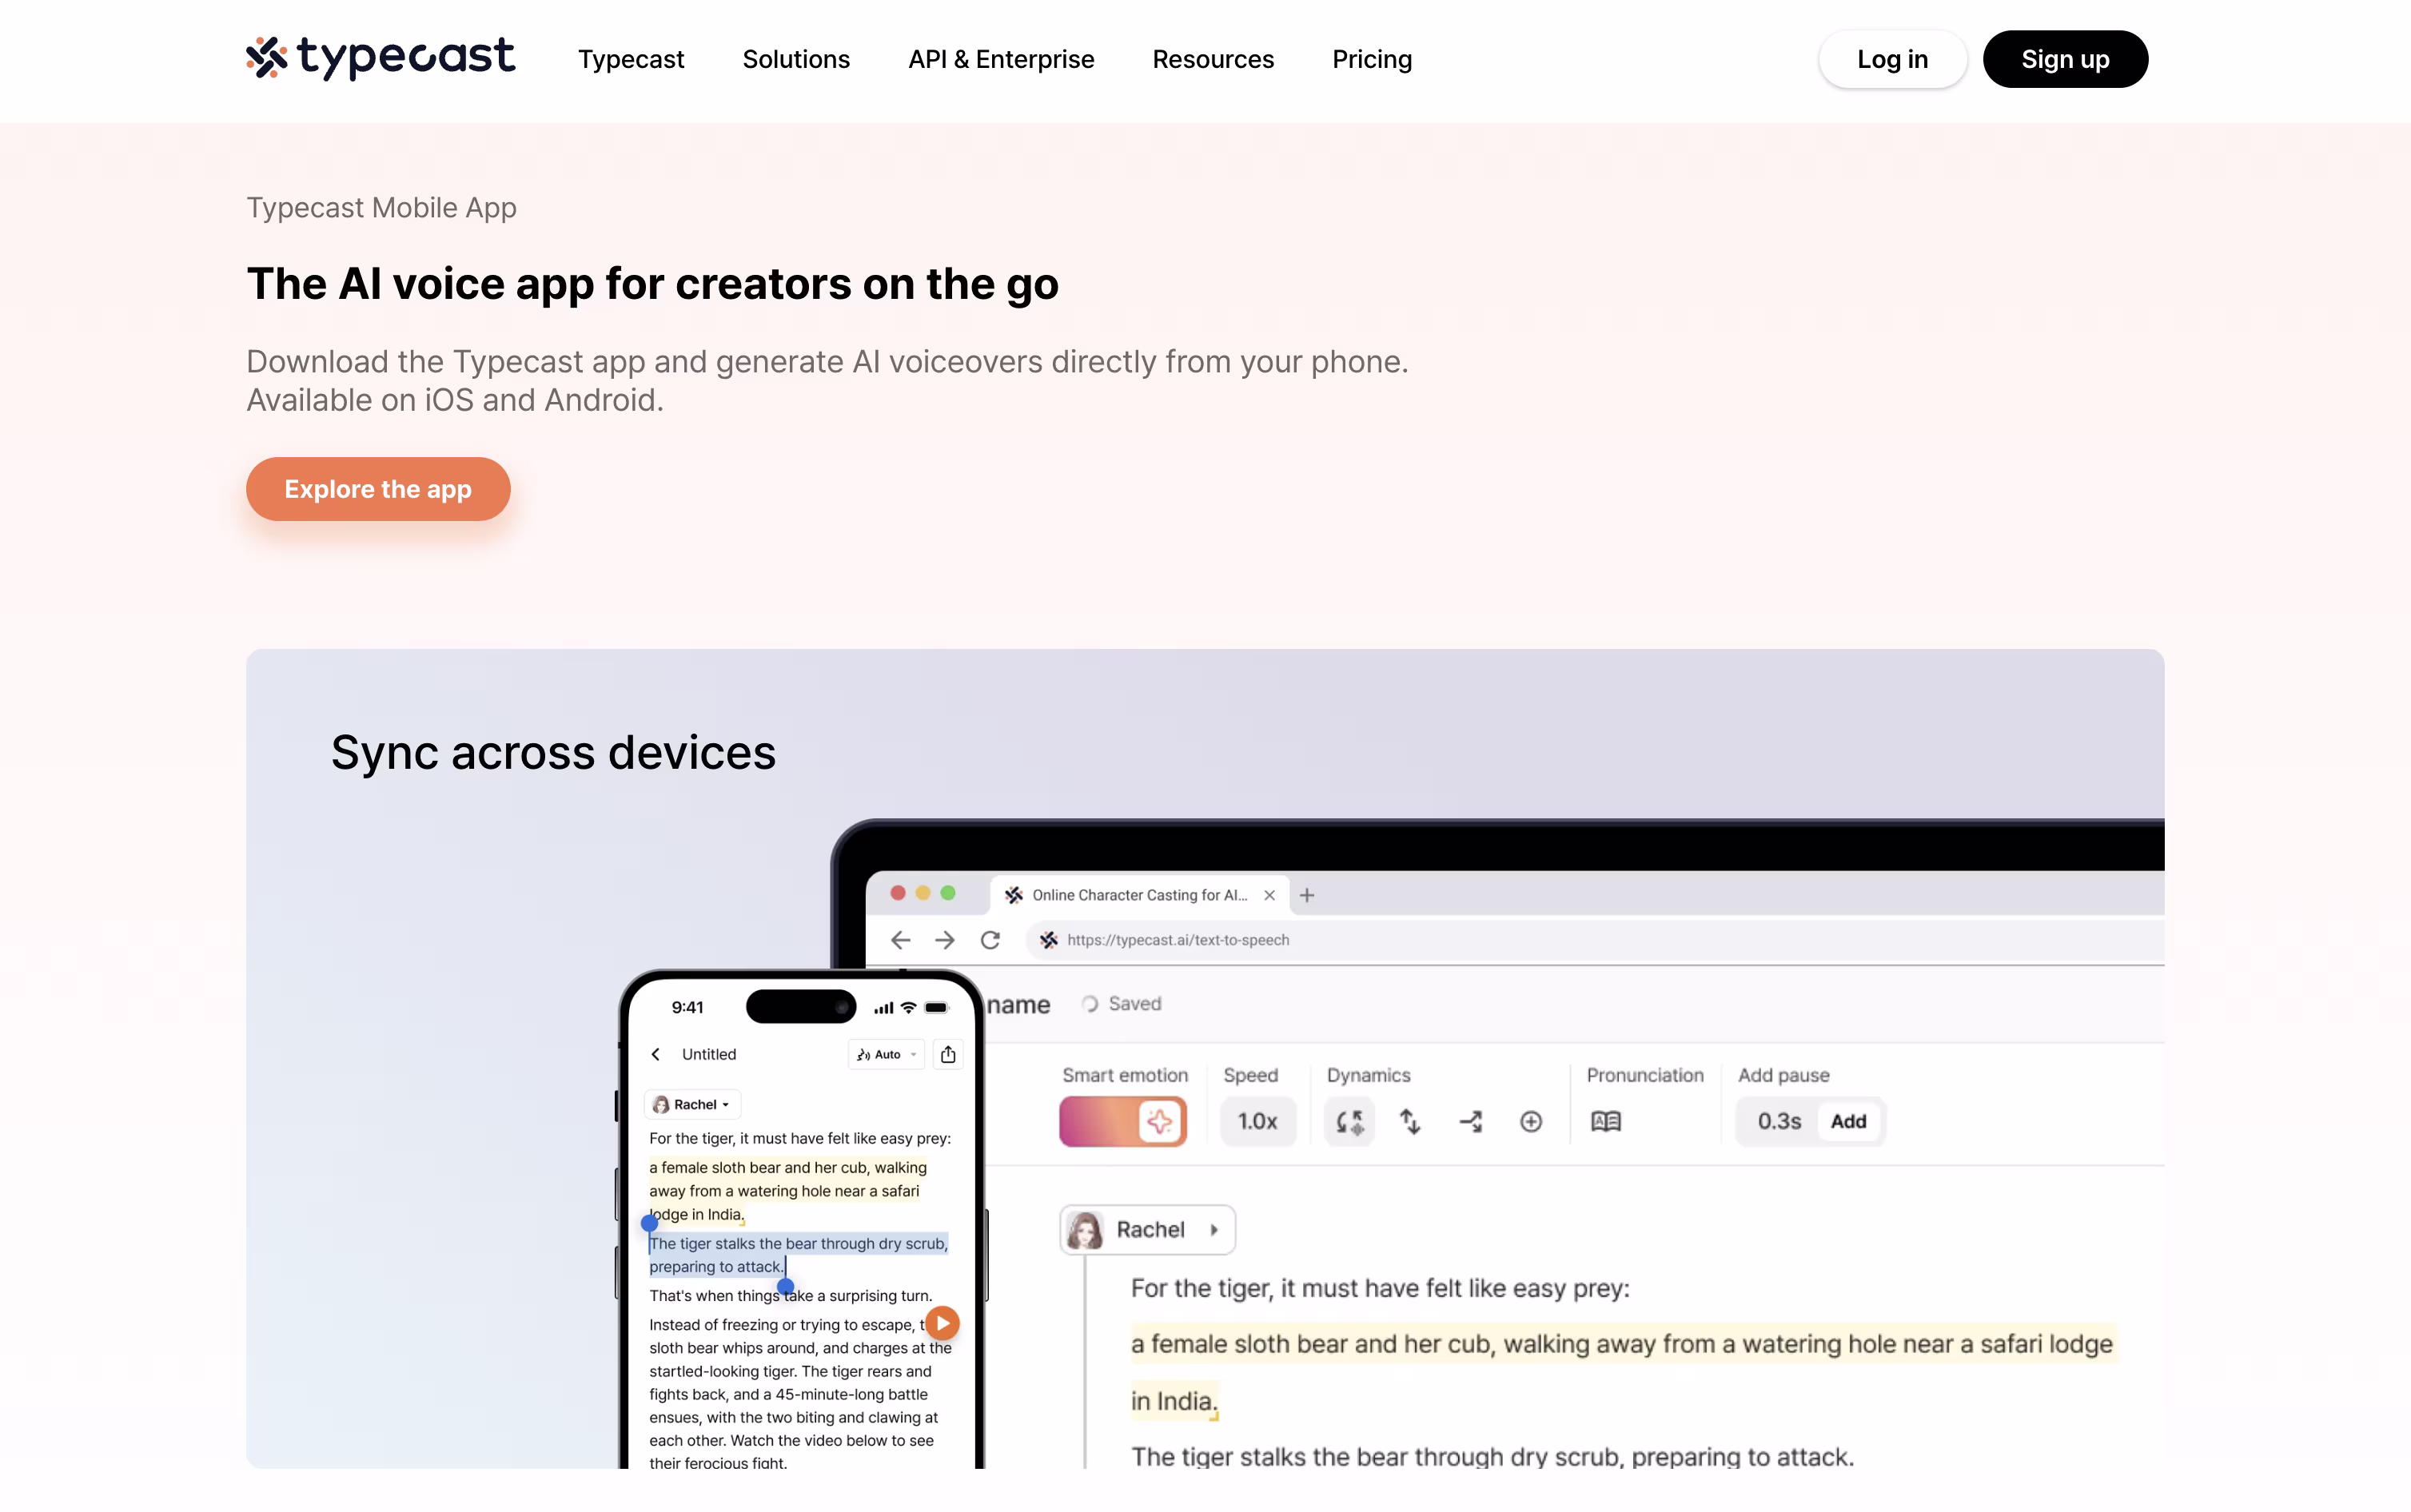Image resolution: width=2411 pixels, height=1512 pixels.
Task: Click the circled plus Dynamics icon
Action: [x=1531, y=1121]
